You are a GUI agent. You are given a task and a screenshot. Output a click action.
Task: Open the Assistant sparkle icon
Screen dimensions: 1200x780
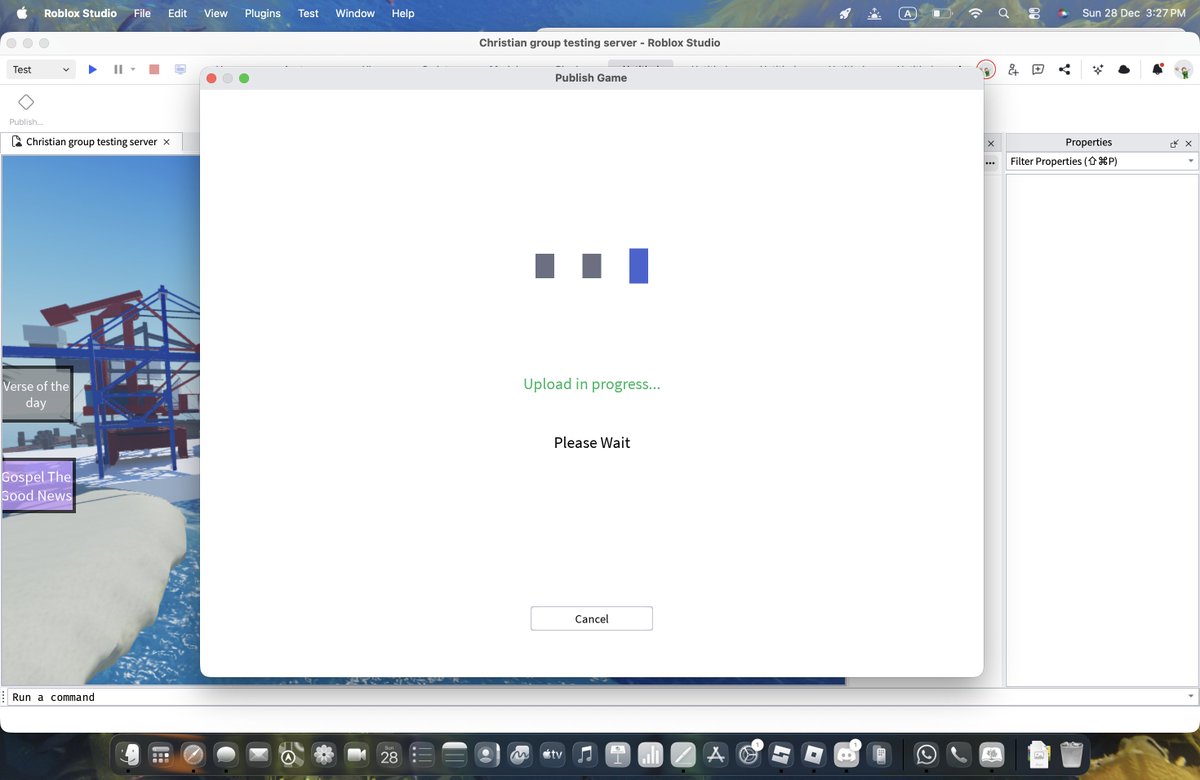tap(1098, 69)
